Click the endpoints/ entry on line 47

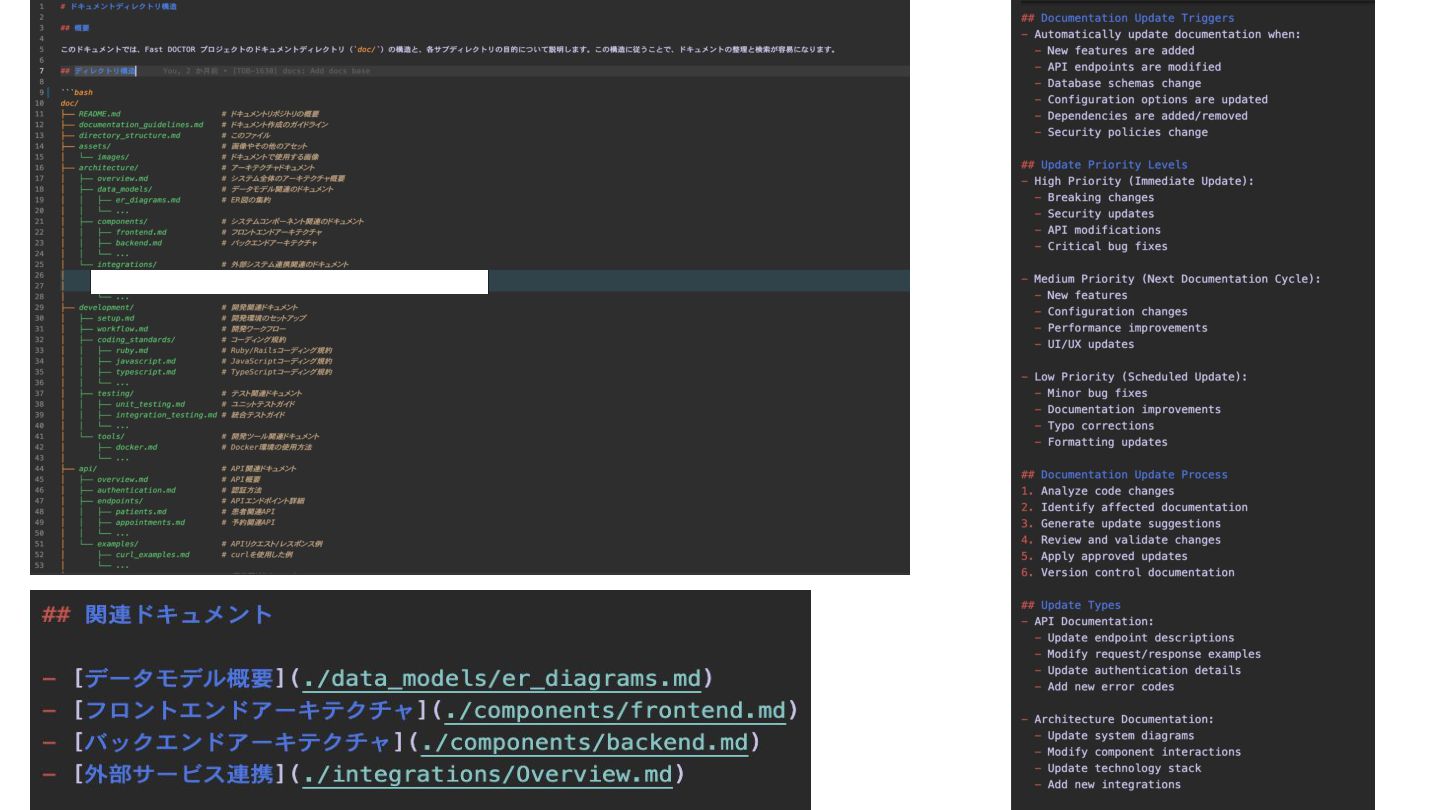pyautogui.click(x=120, y=501)
